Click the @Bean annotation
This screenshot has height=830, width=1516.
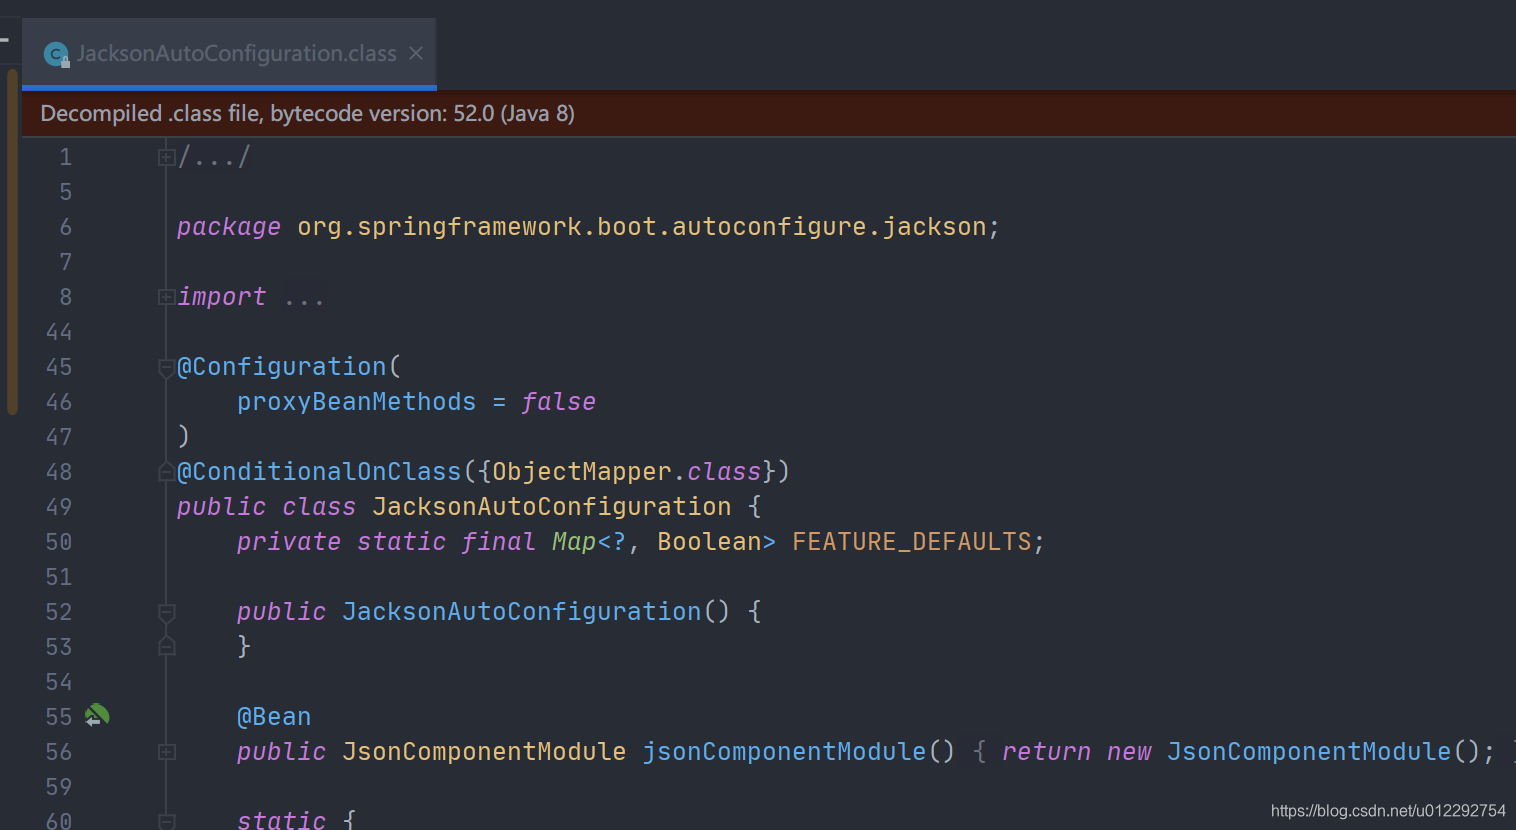(x=274, y=717)
